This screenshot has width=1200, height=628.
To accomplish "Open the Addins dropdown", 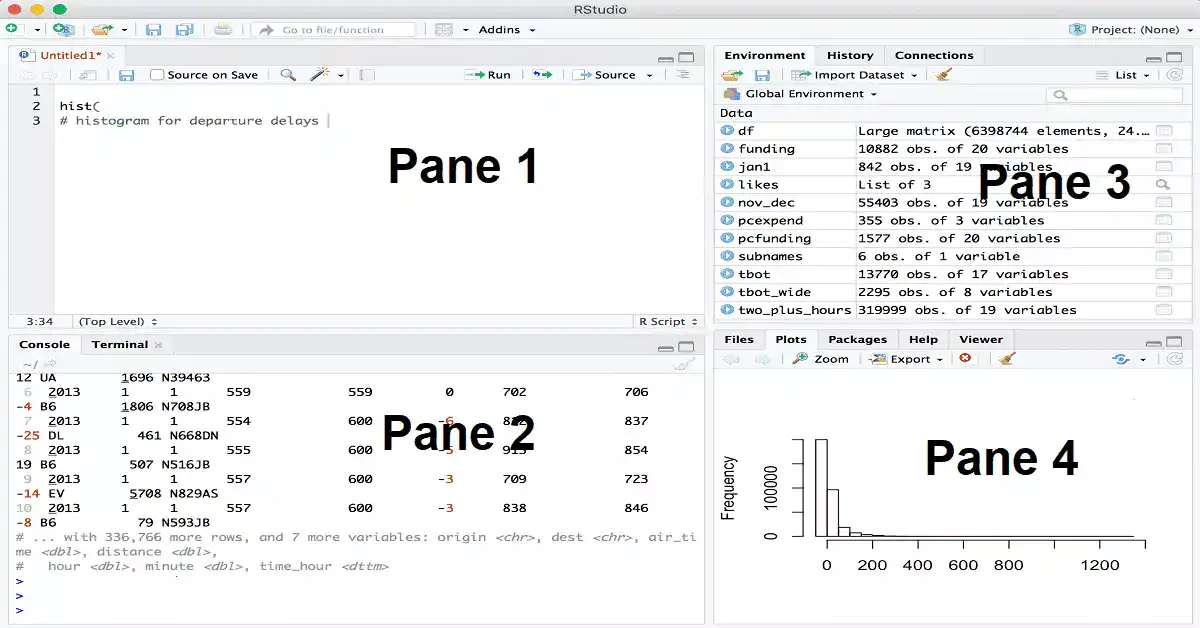I will (507, 30).
